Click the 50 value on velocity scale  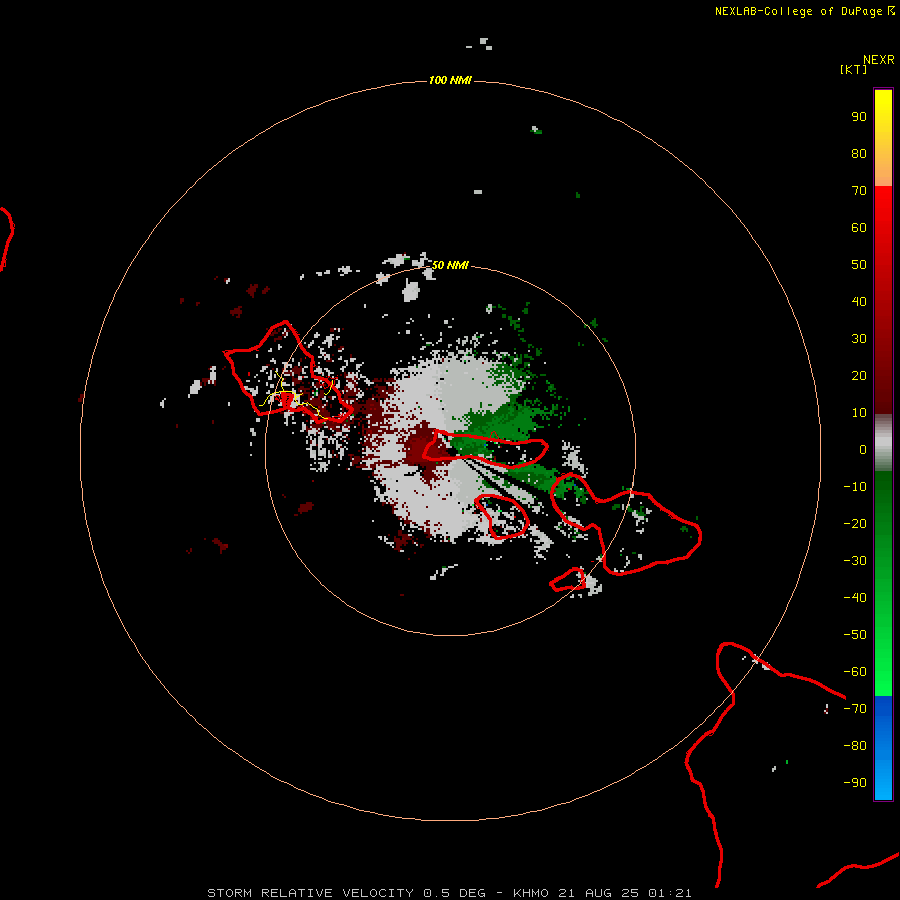click(859, 265)
